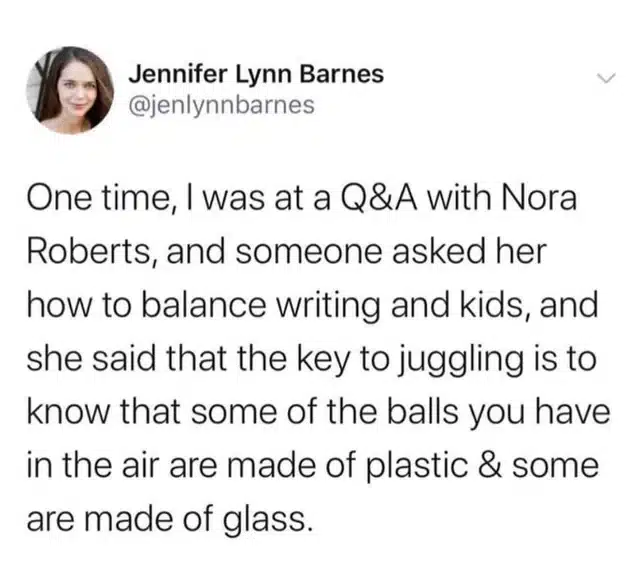
Task: Click the phrase "are made of glass"
Action: click(x=166, y=520)
